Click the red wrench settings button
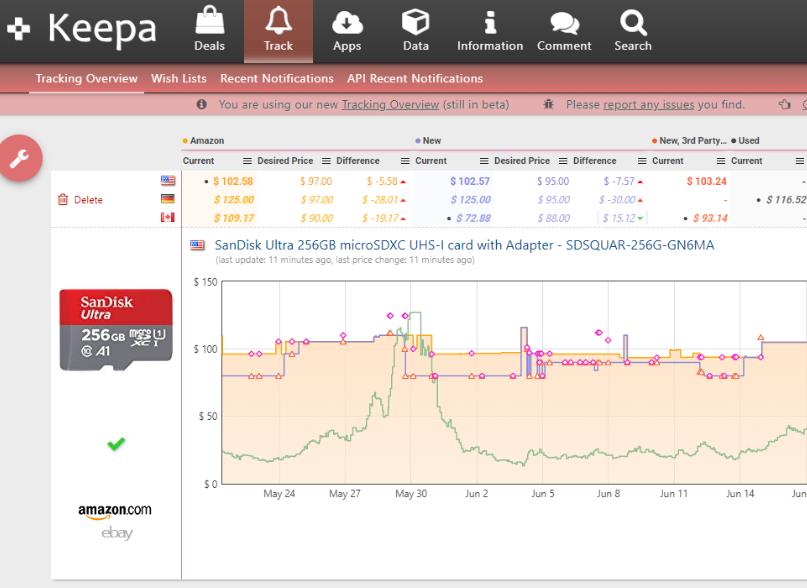 (21, 157)
